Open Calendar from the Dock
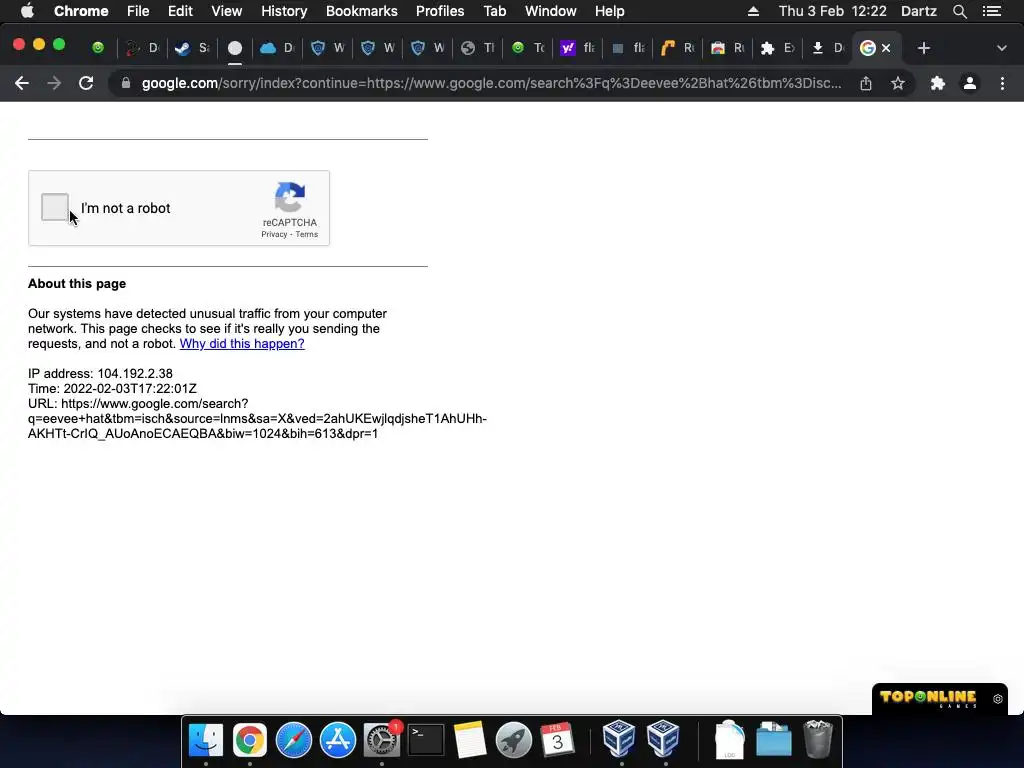Viewport: 1024px width, 768px height. click(x=557, y=740)
